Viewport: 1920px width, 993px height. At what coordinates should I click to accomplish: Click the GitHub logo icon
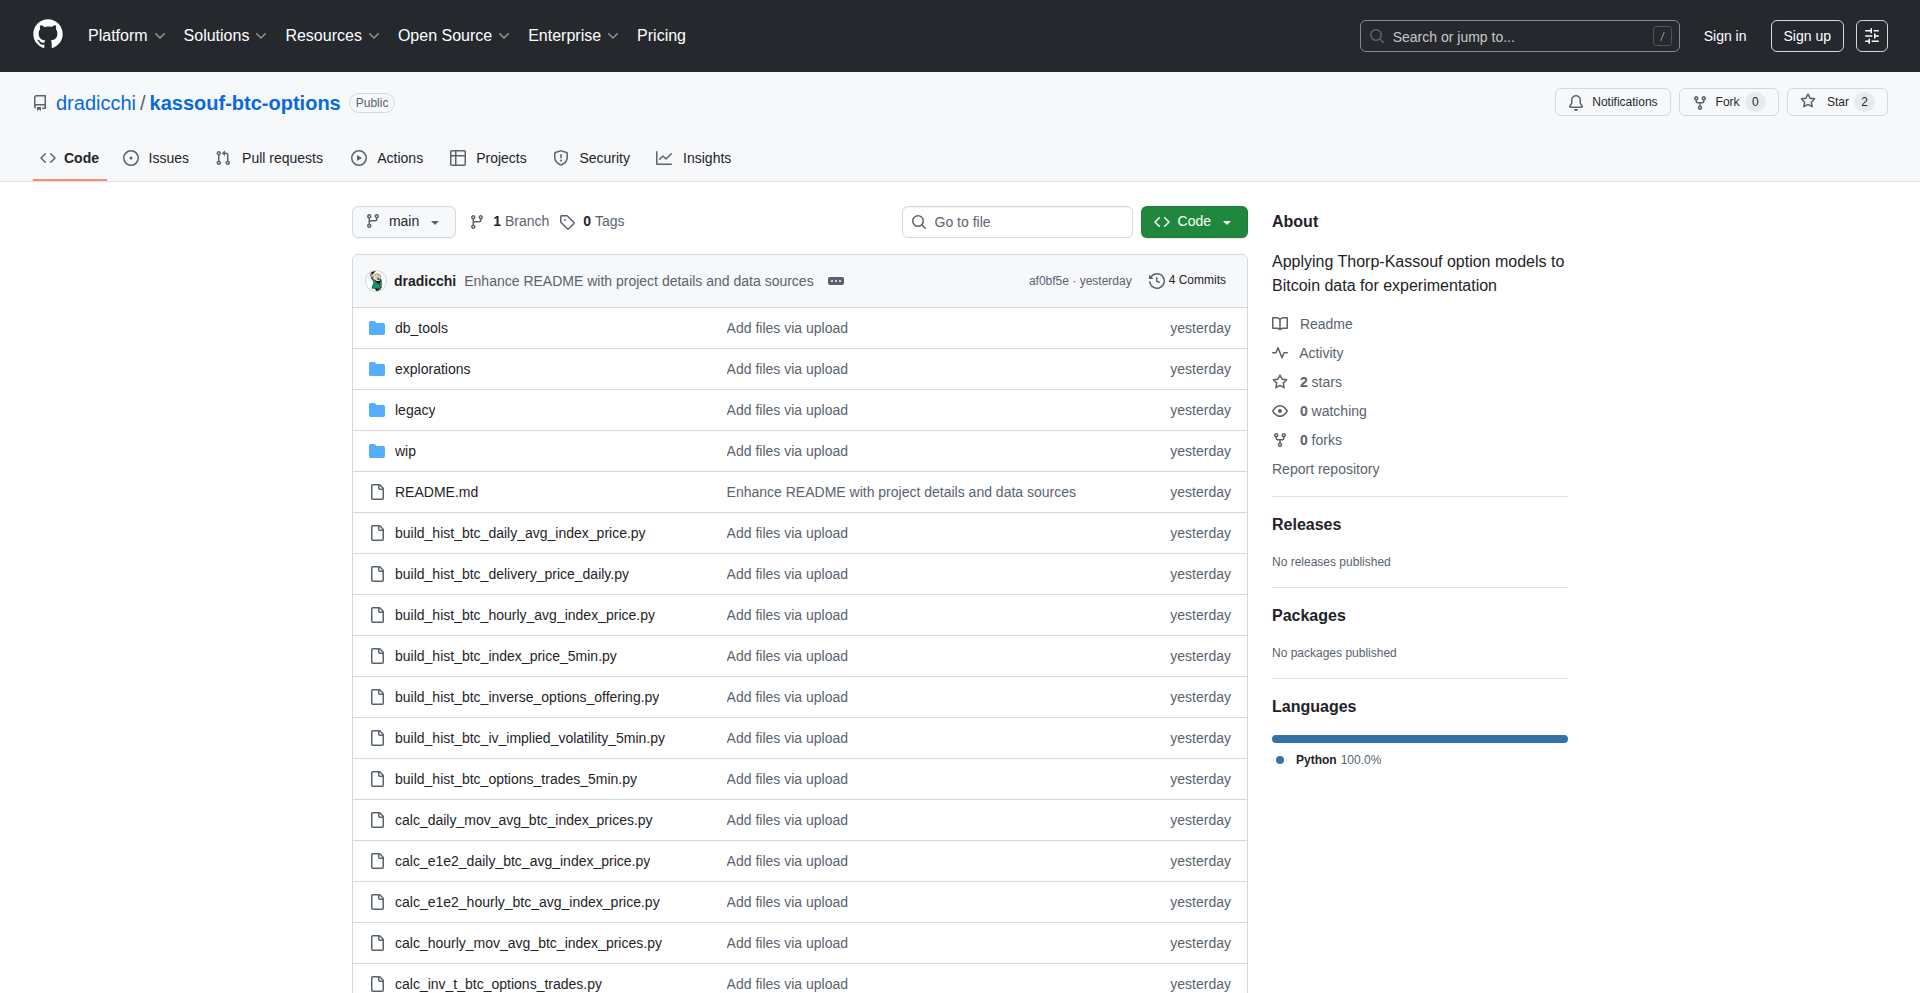(47, 35)
